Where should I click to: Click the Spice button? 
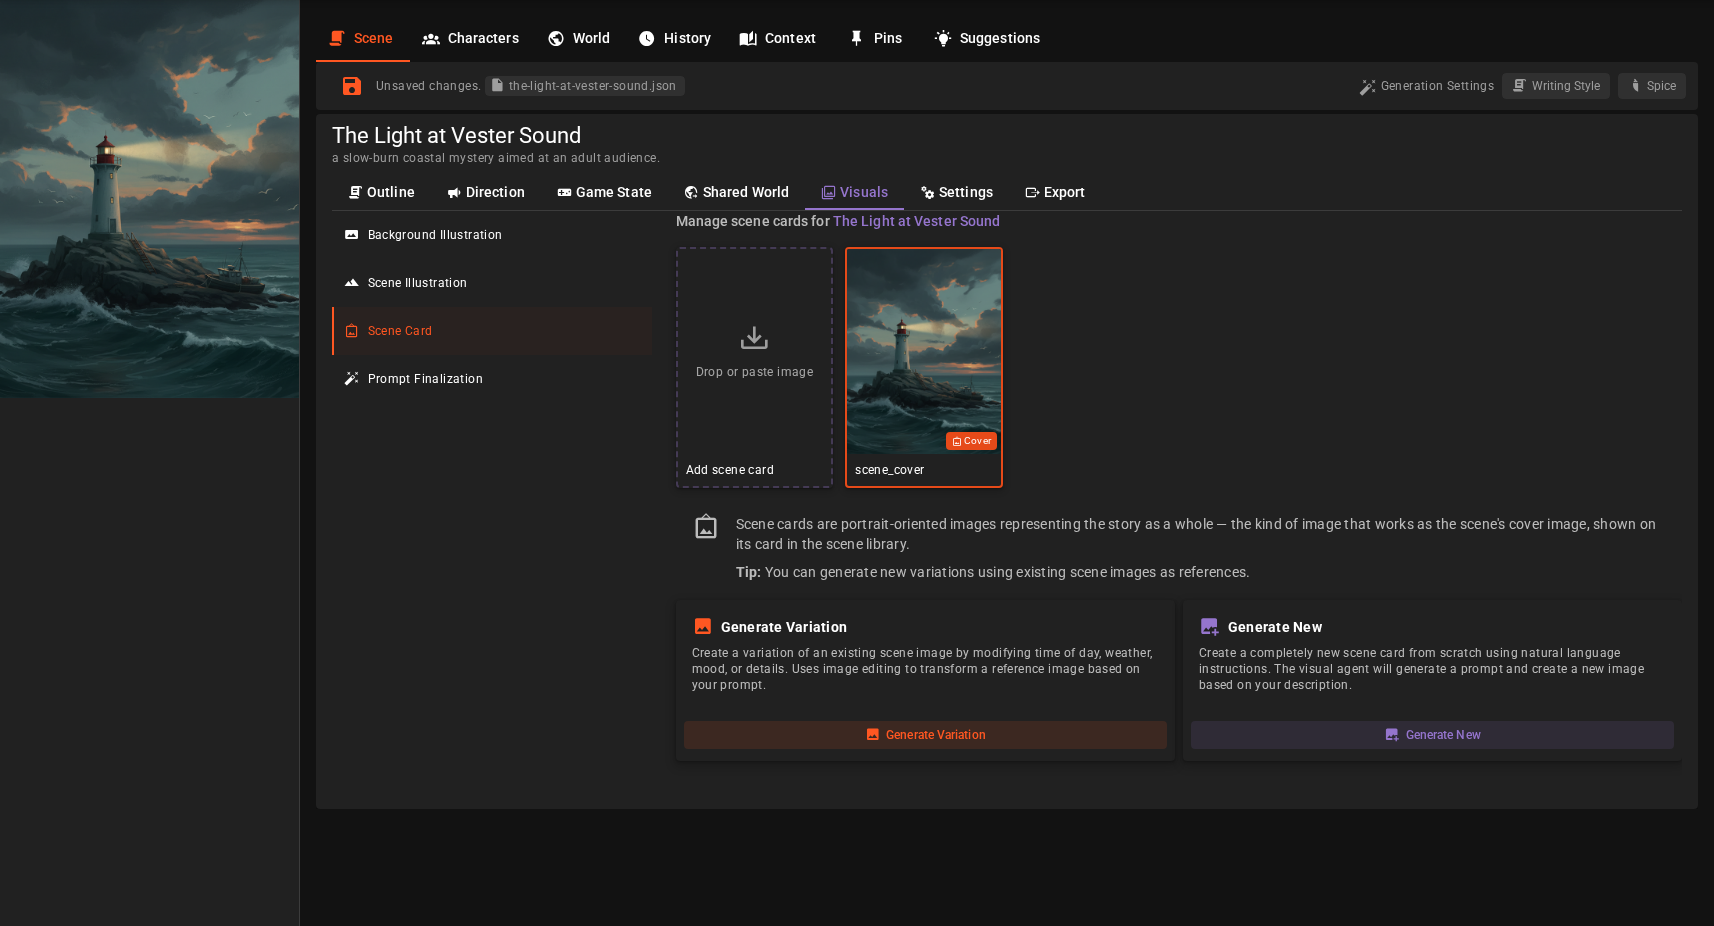(x=1652, y=86)
